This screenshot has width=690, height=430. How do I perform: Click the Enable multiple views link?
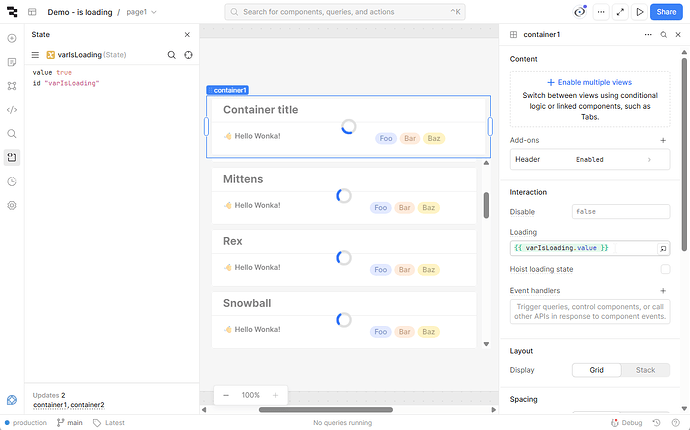coord(589,82)
